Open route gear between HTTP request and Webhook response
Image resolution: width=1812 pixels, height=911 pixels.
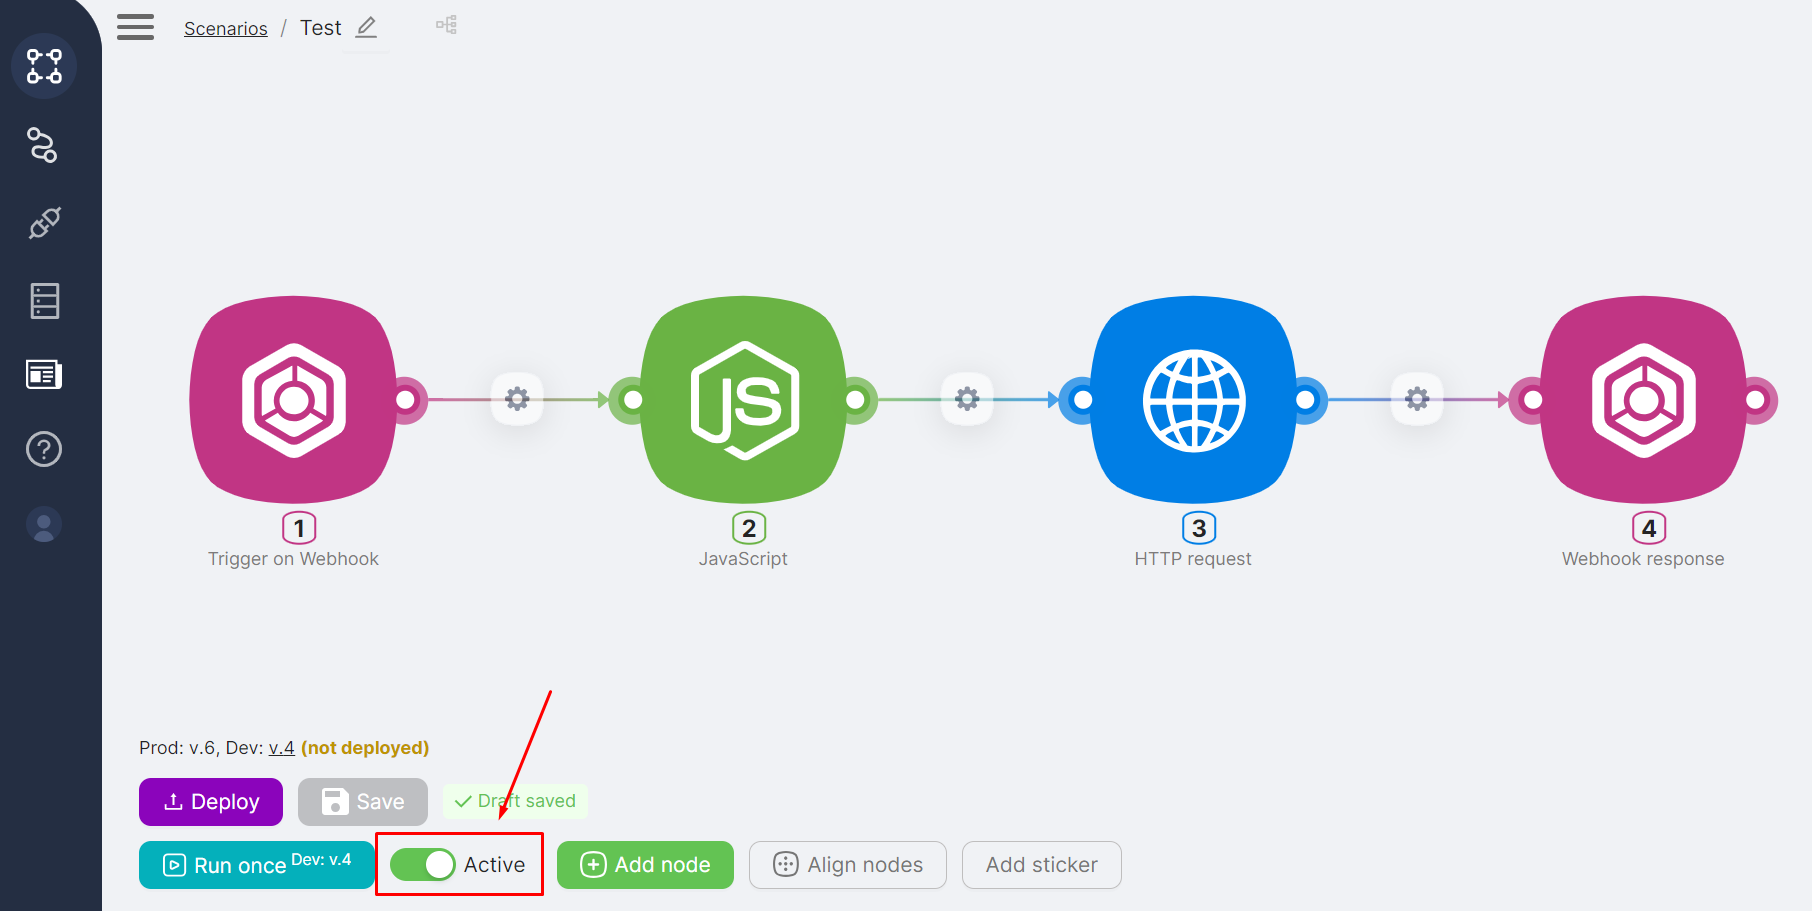[1417, 399]
